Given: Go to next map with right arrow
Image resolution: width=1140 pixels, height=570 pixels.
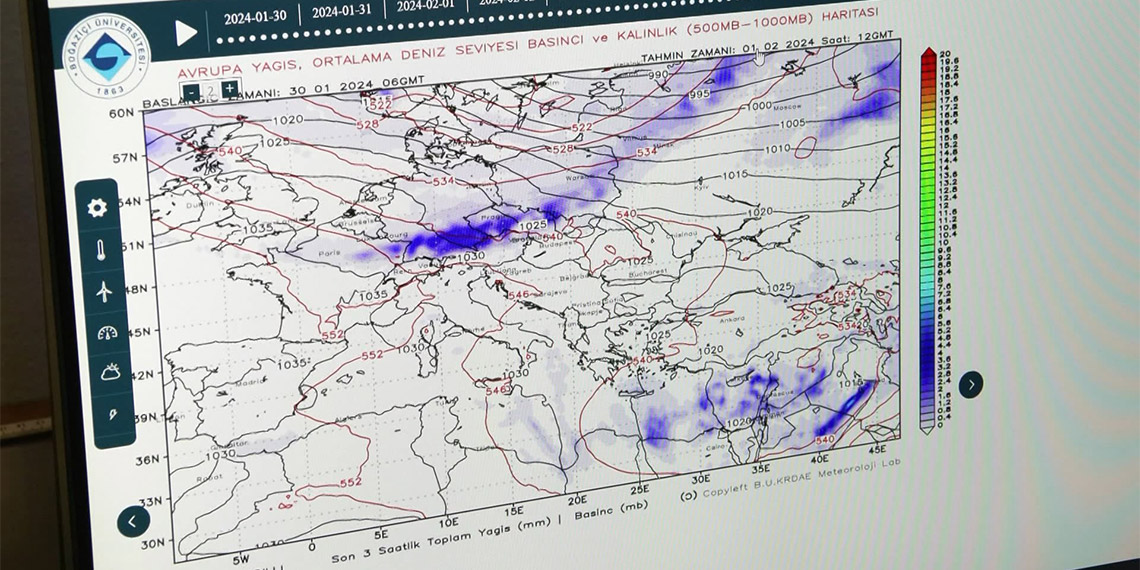Looking at the screenshot, I should tap(970, 384).
